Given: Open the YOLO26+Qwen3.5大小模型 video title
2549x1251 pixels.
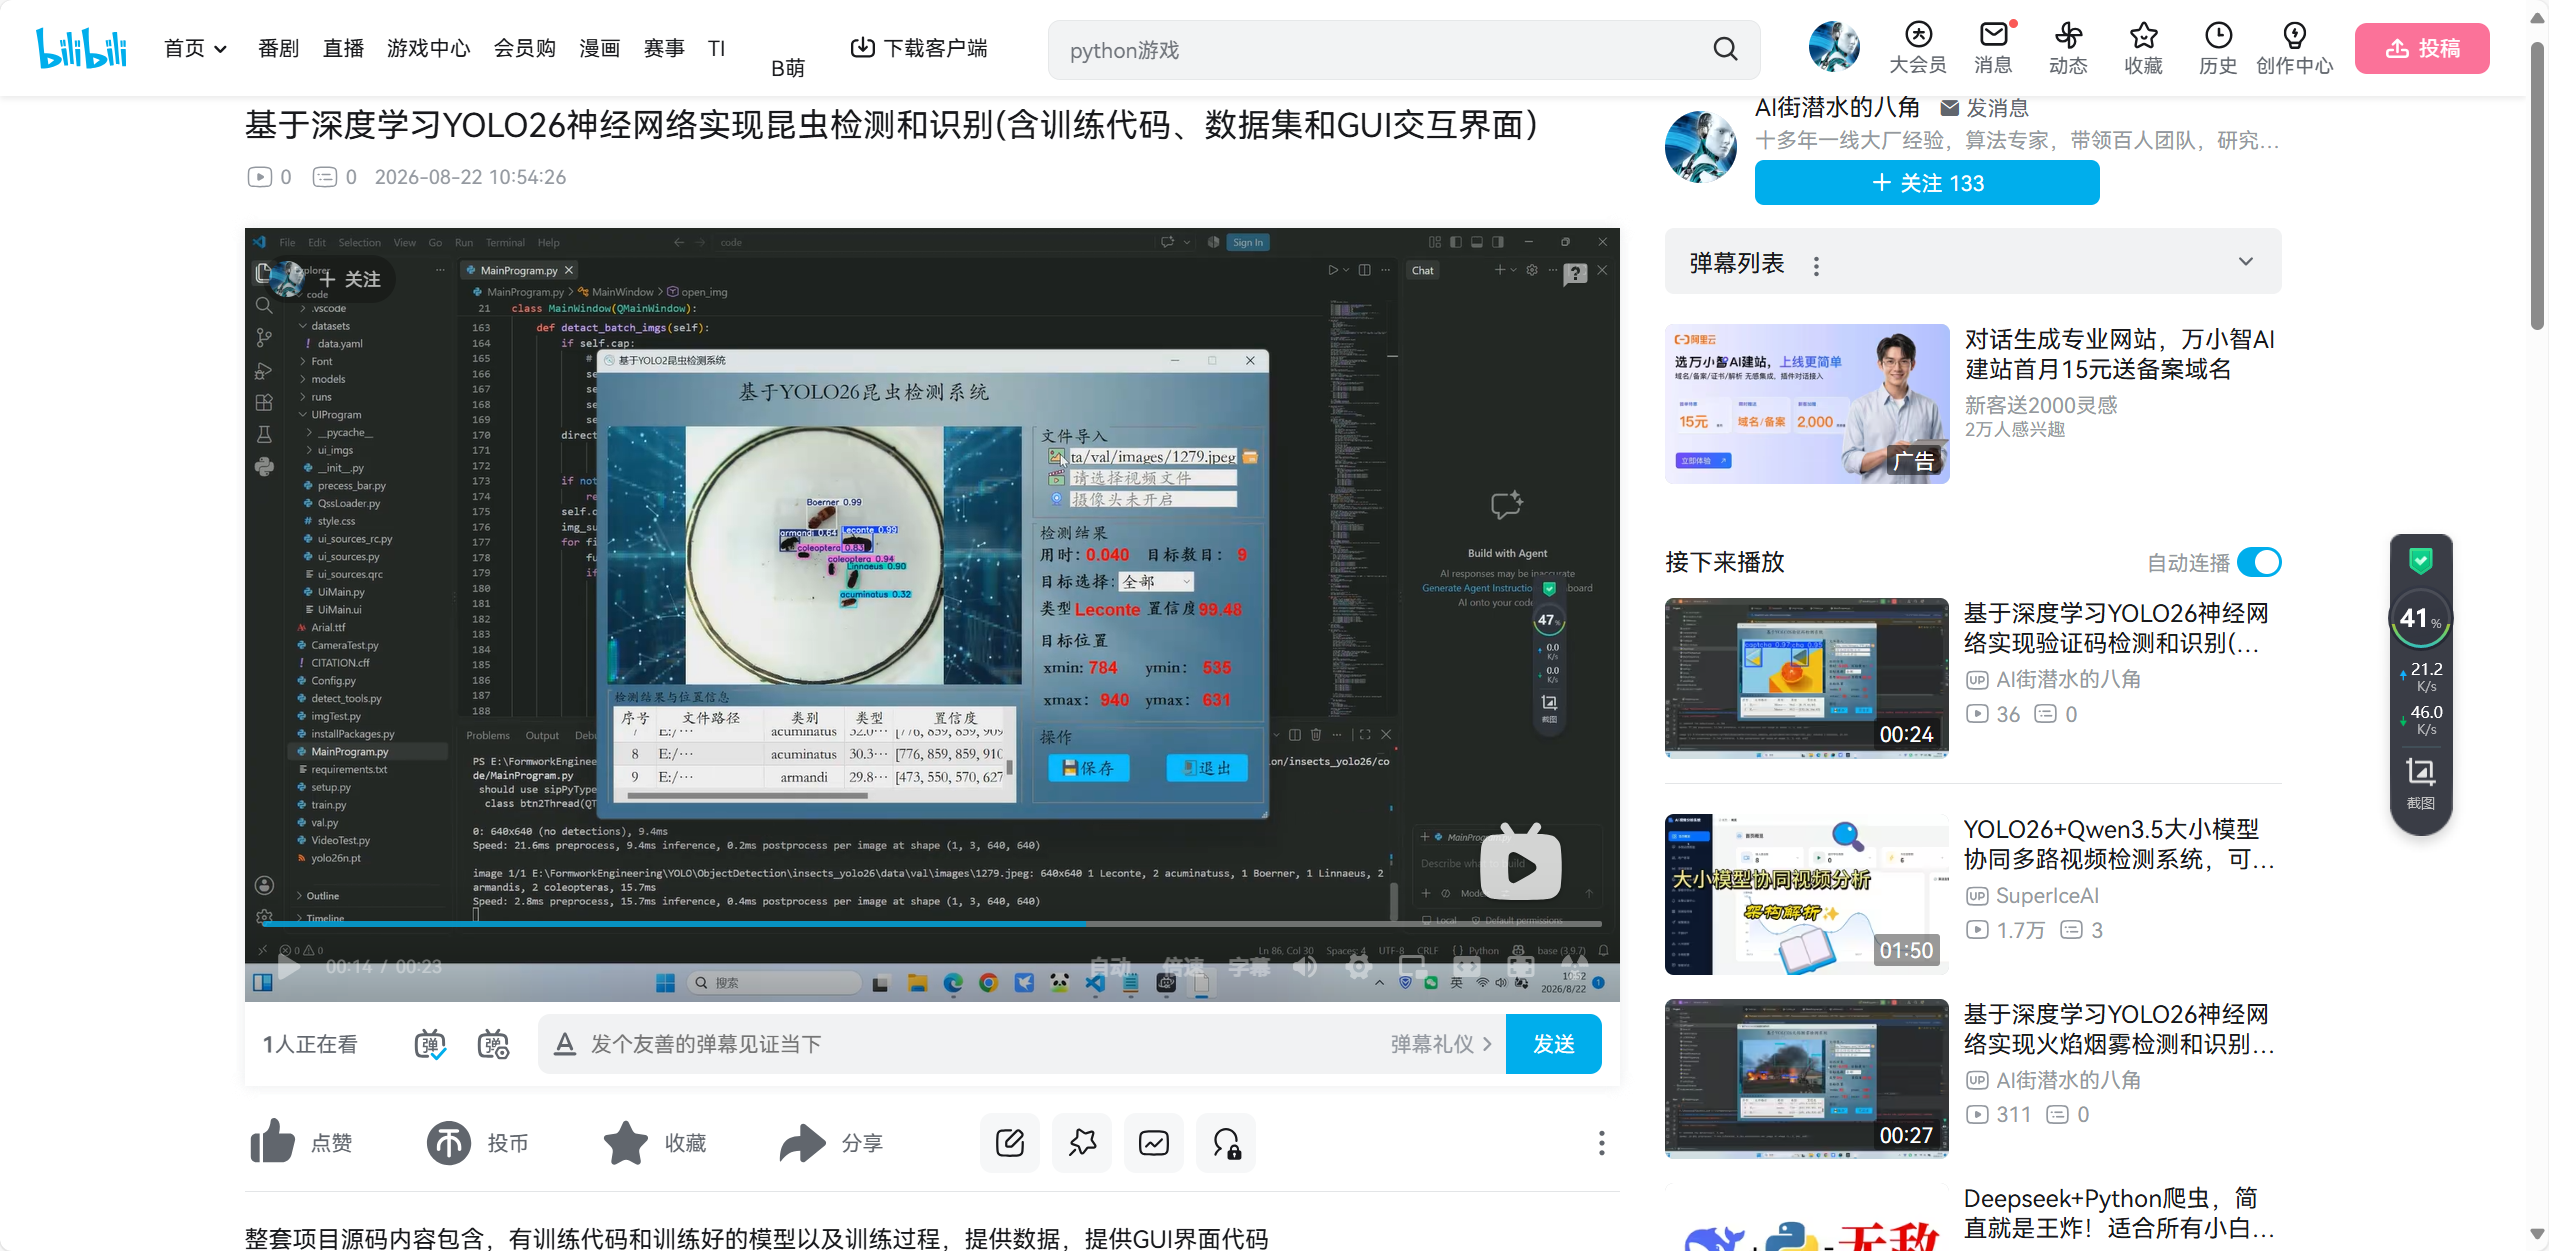Looking at the screenshot, I should 2119,844.
